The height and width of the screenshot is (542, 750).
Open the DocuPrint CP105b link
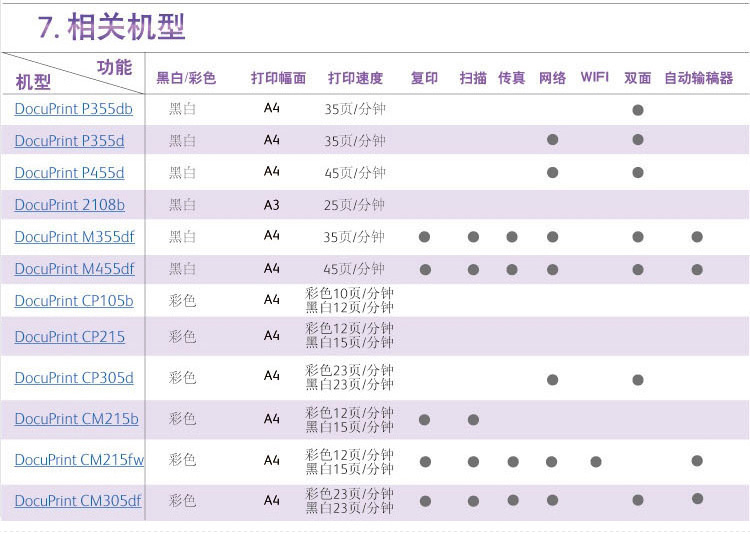(74, 301)
